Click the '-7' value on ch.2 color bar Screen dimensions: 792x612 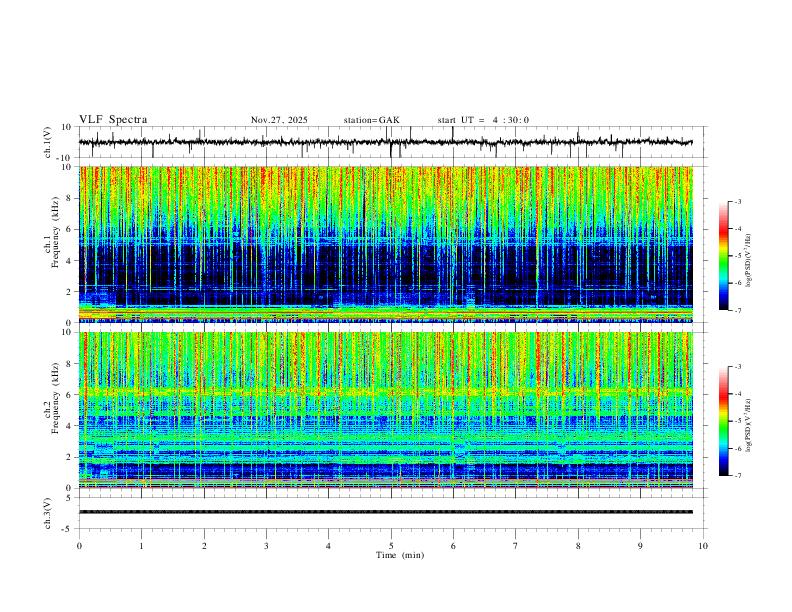click(x=737, y=476)
